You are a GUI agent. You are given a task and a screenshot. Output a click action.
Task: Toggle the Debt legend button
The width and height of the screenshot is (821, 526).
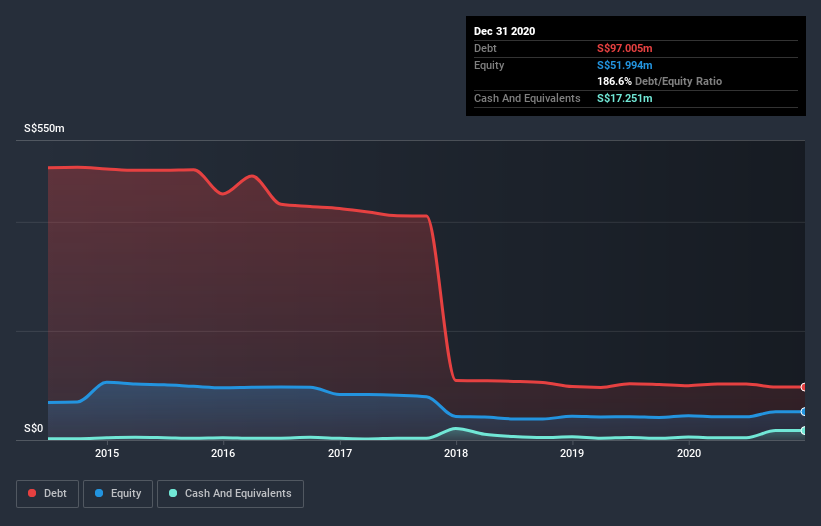click(48, 494)
